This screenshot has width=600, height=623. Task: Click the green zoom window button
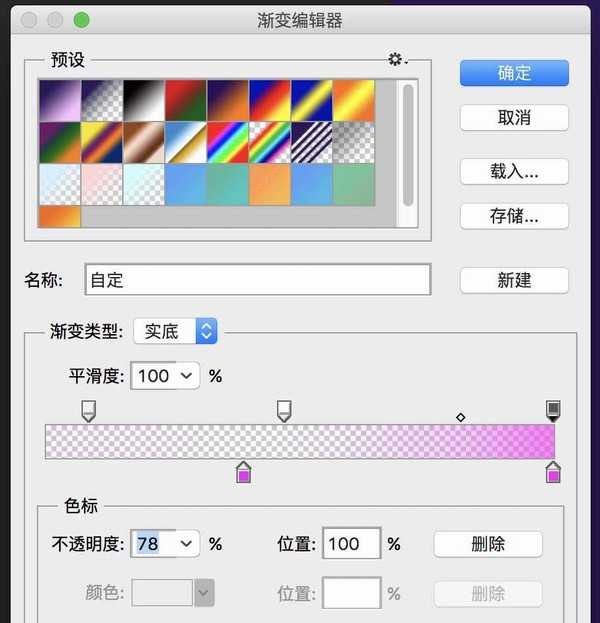coord(81,20)
